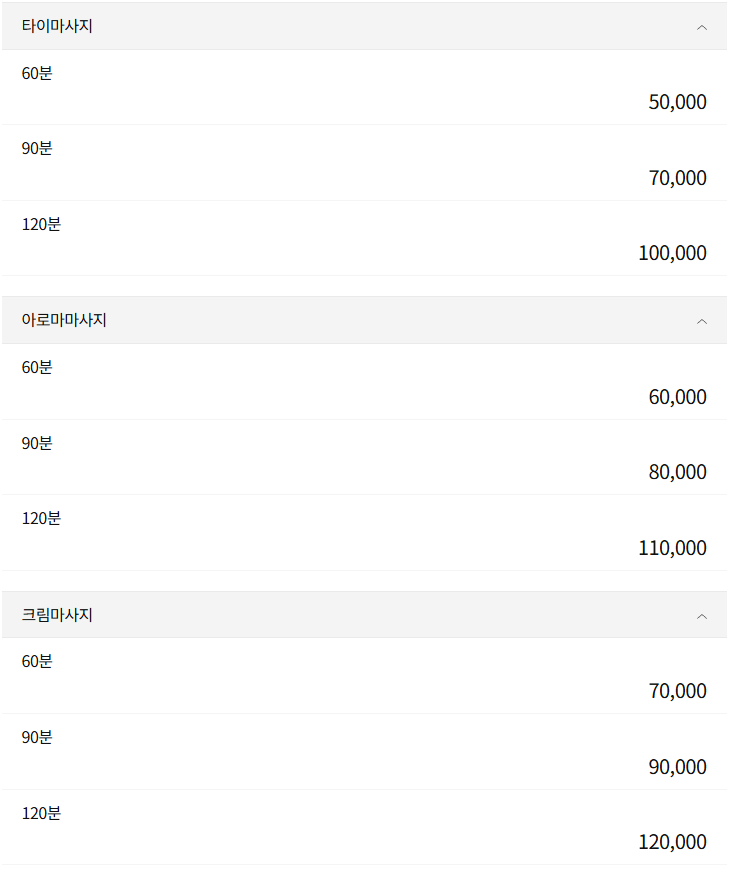The height and width of the screenshot is (872, 731).
Task: Select the 90분 option under 타이마사지
Action: point(37,148)
